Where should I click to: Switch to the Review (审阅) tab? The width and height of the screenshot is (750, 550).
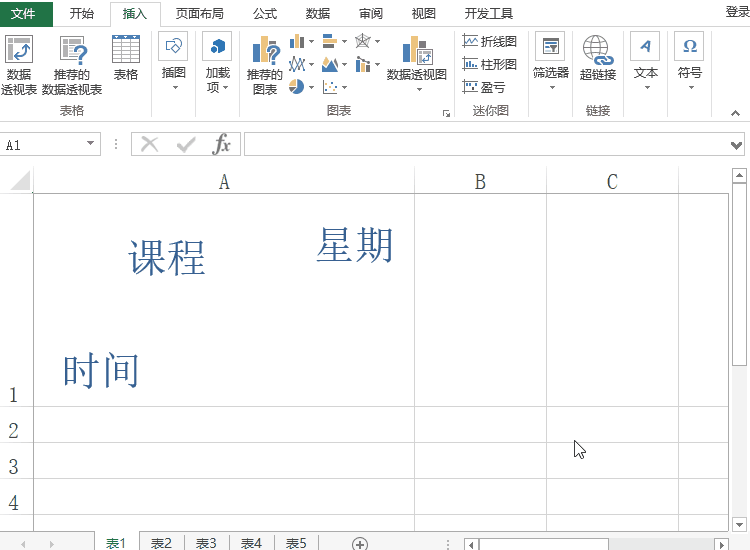[x=371, y=13]
